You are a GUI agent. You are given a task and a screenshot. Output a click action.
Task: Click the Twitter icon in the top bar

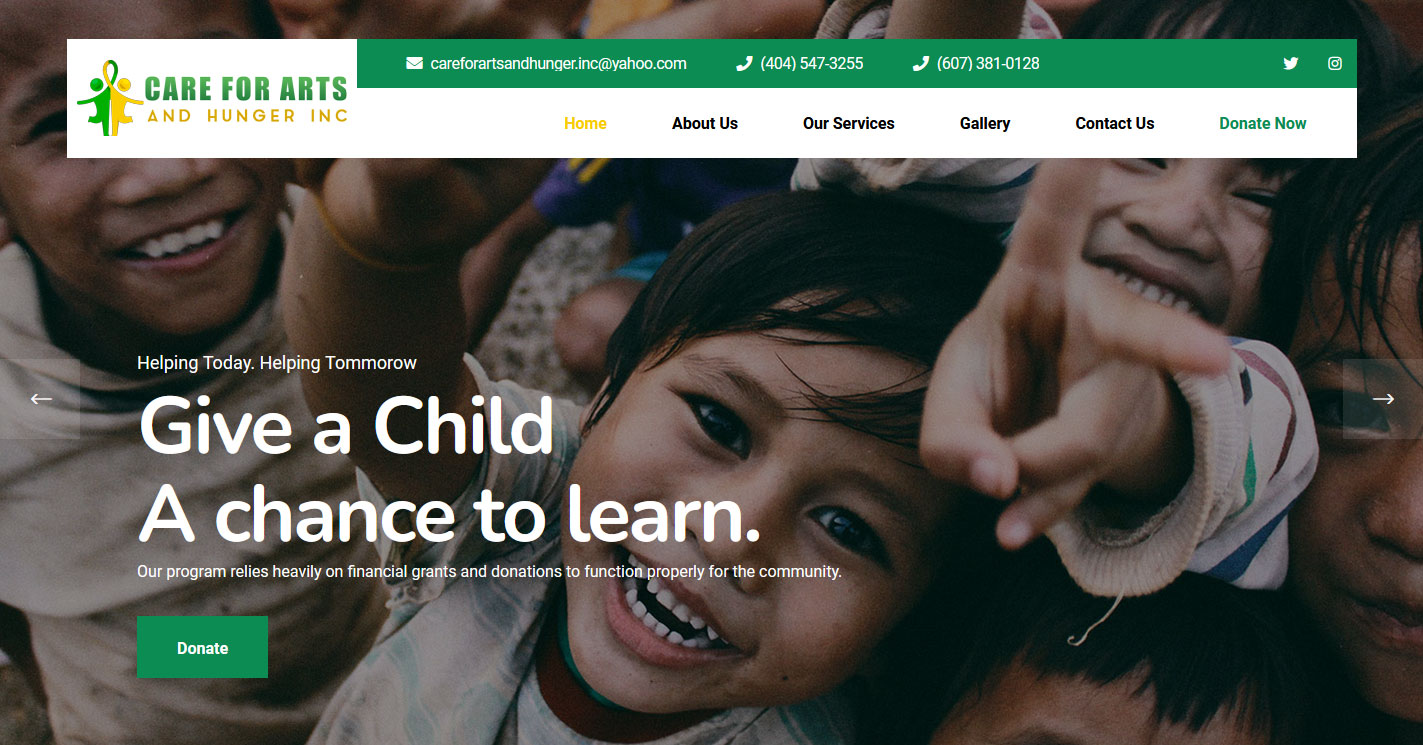(x=1291, y=63)
